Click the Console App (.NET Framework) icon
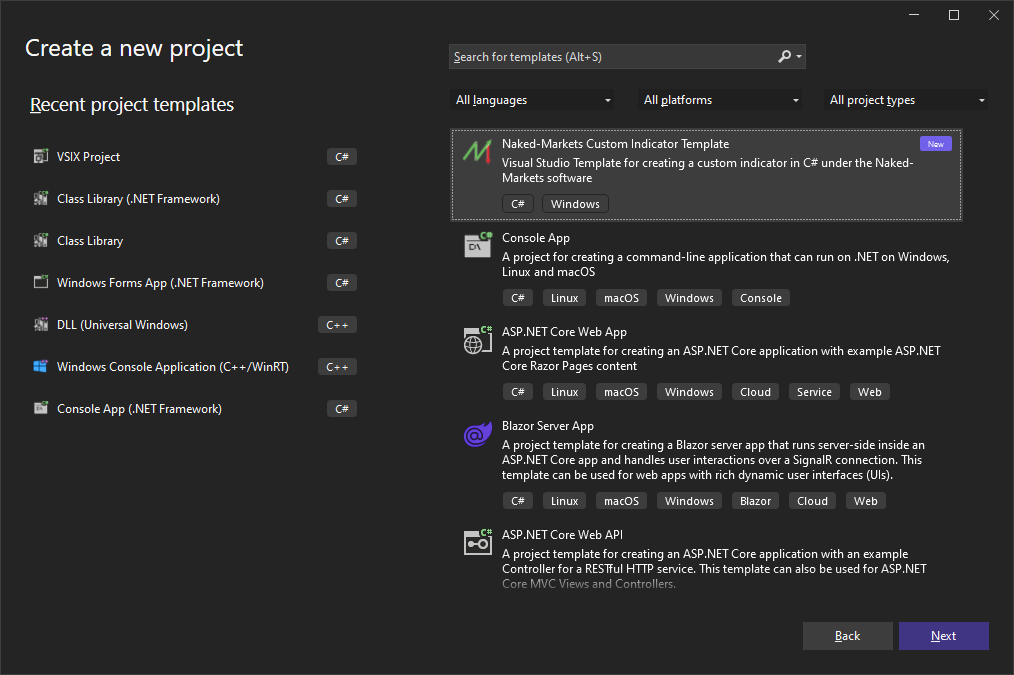The height and width of the screenshot is (675, 1014). pyautogui.click(x=41, y=408)
